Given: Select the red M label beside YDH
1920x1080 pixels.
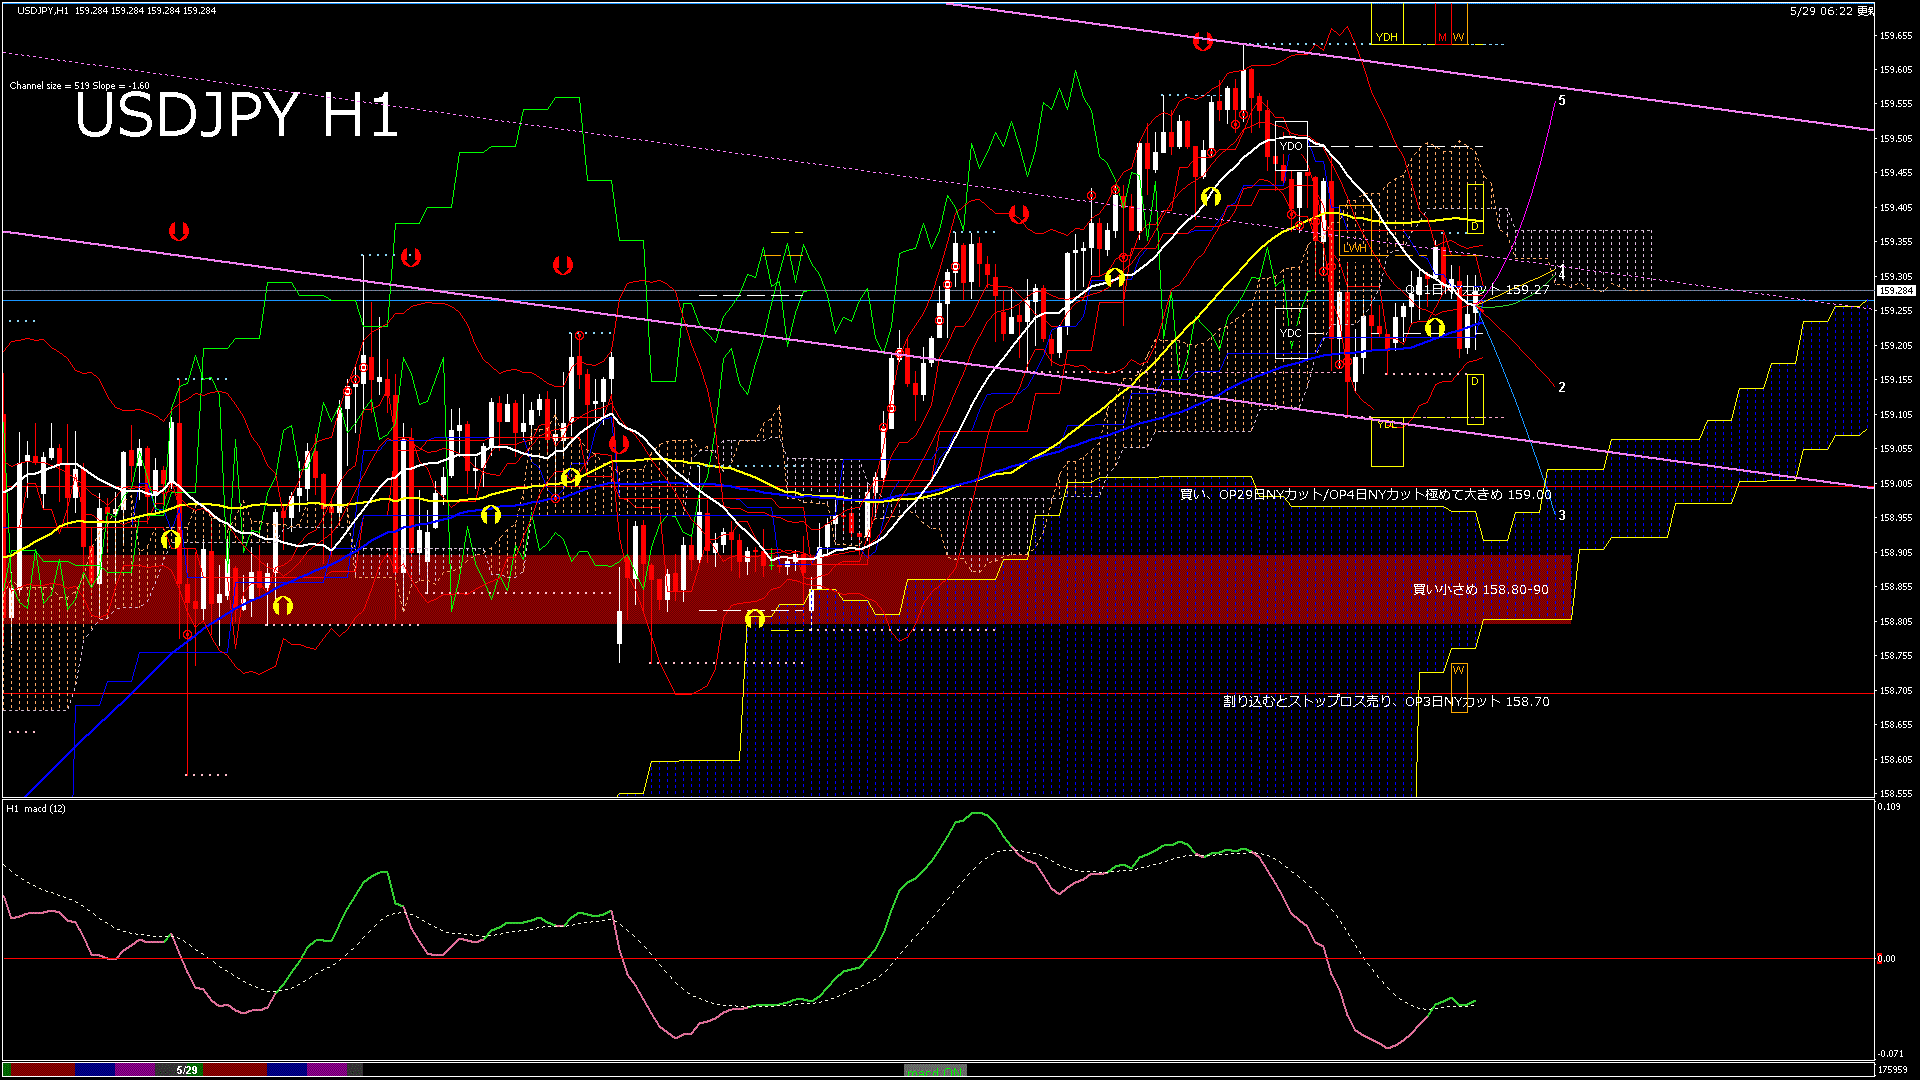Looking at the screenshot, I should coord(1442,37).
